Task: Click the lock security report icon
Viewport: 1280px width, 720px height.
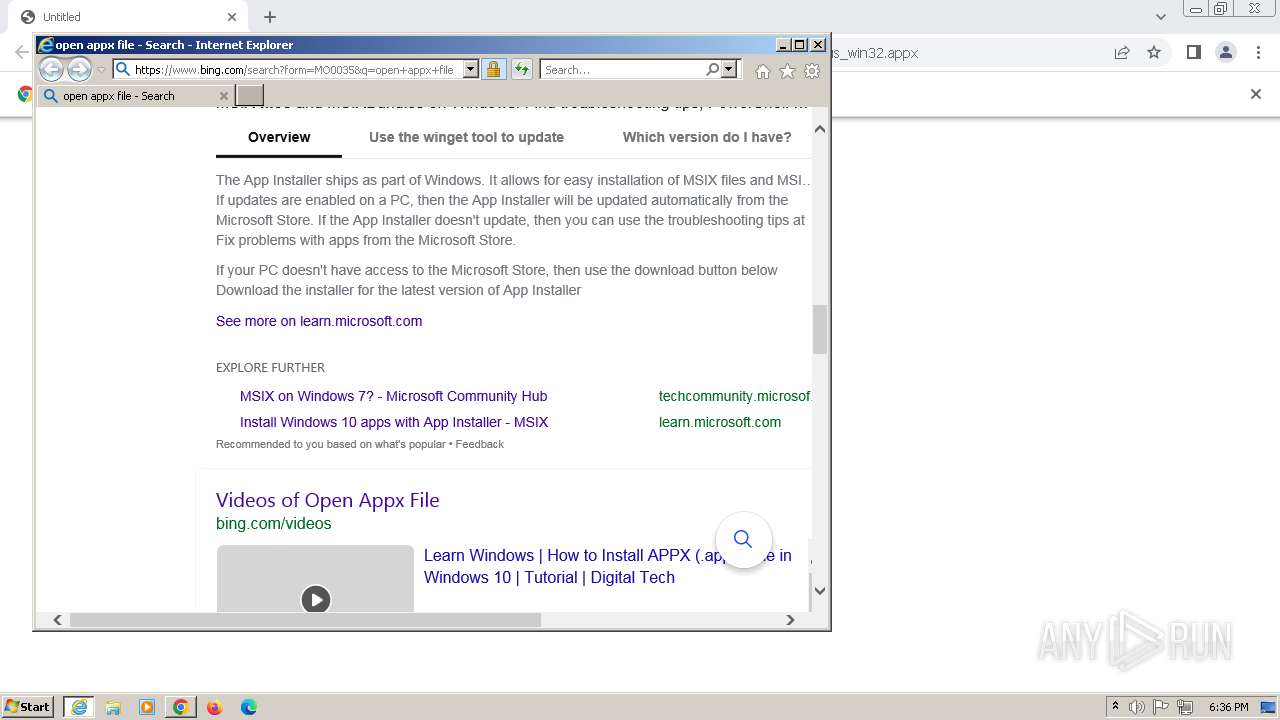Action: coord(493,69)
